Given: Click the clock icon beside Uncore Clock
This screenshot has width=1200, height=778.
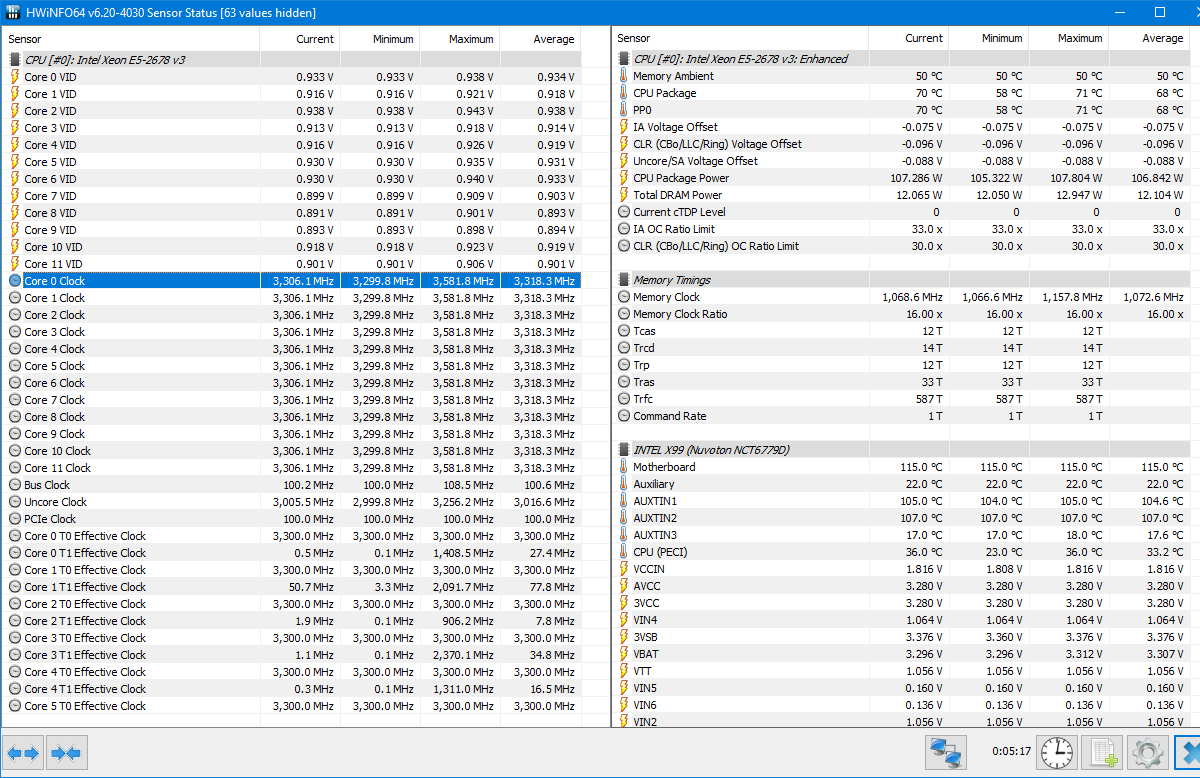Looking at the screenshot, I should coord(15,502).
